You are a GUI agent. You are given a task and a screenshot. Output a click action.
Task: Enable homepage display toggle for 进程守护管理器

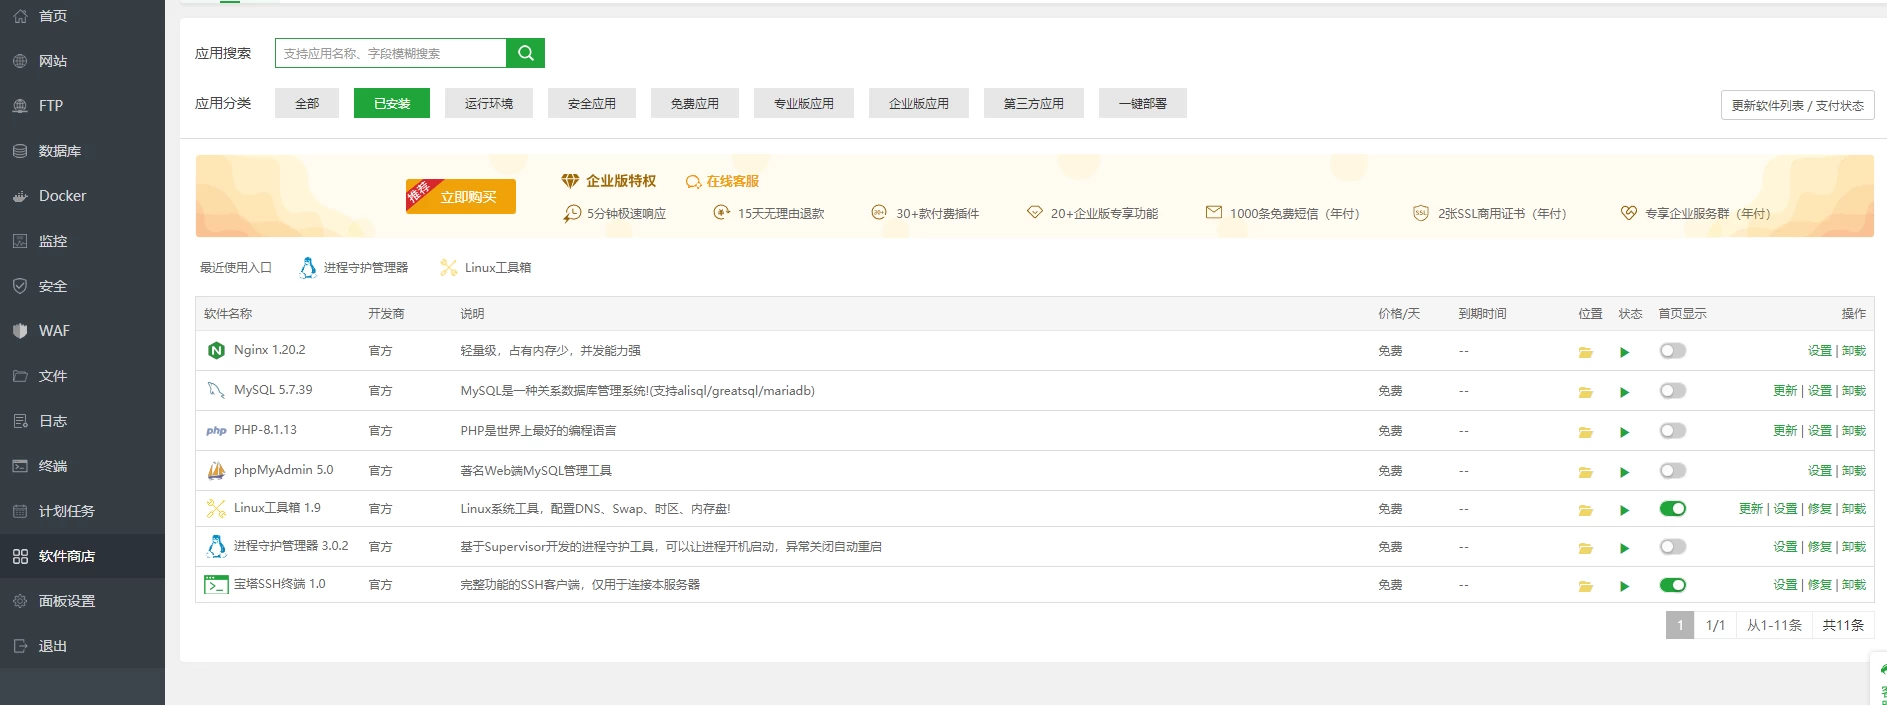(1672, 547)
